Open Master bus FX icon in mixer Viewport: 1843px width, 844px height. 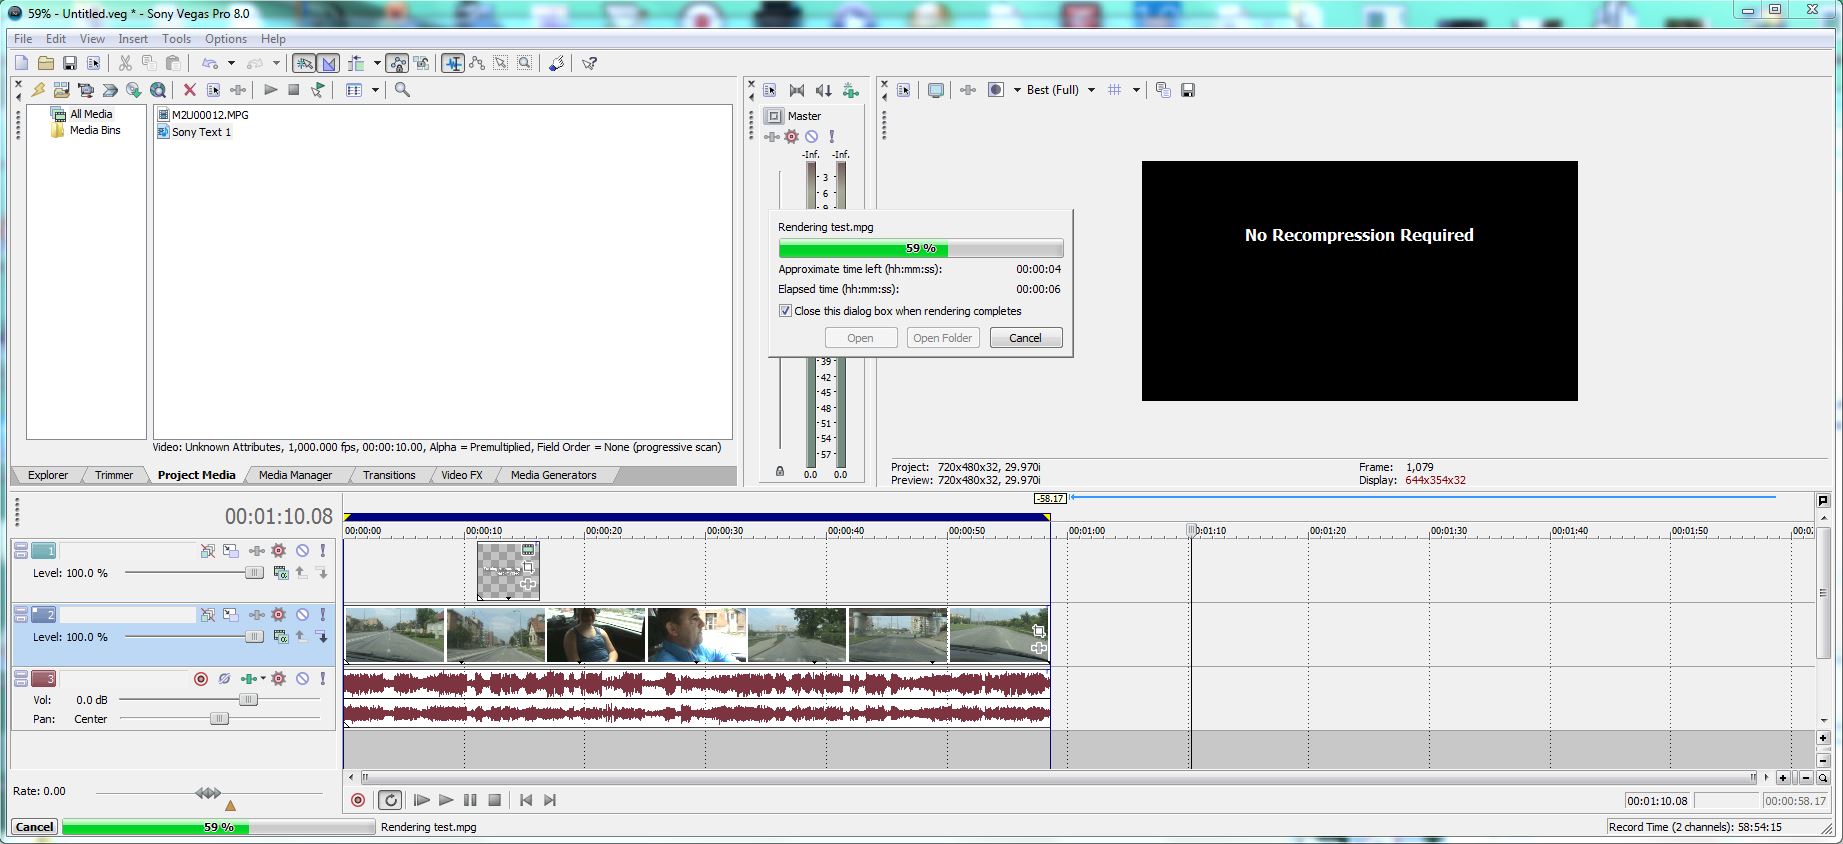[773, 136]
